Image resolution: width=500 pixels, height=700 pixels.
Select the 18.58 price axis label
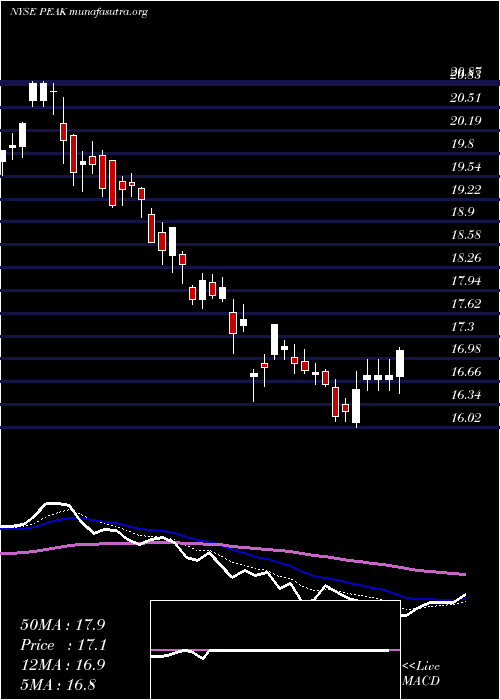466,235
